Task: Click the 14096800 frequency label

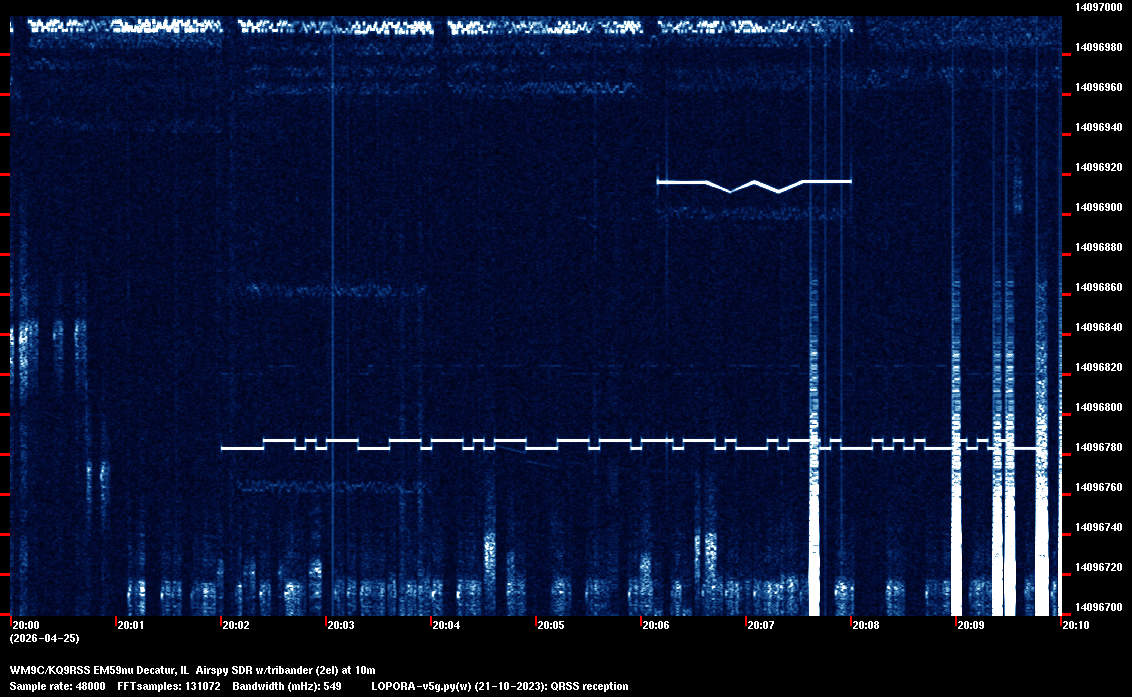Action: pyautogui.click(x=1098, y=407)
